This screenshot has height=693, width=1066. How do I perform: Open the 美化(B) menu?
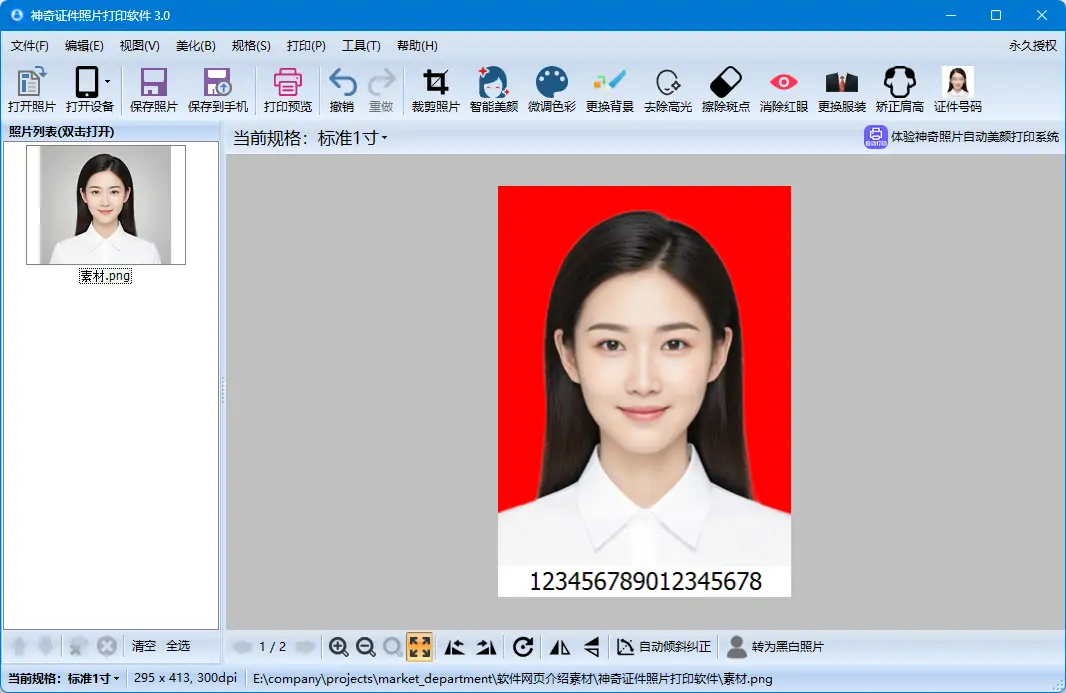coord(195,46)
